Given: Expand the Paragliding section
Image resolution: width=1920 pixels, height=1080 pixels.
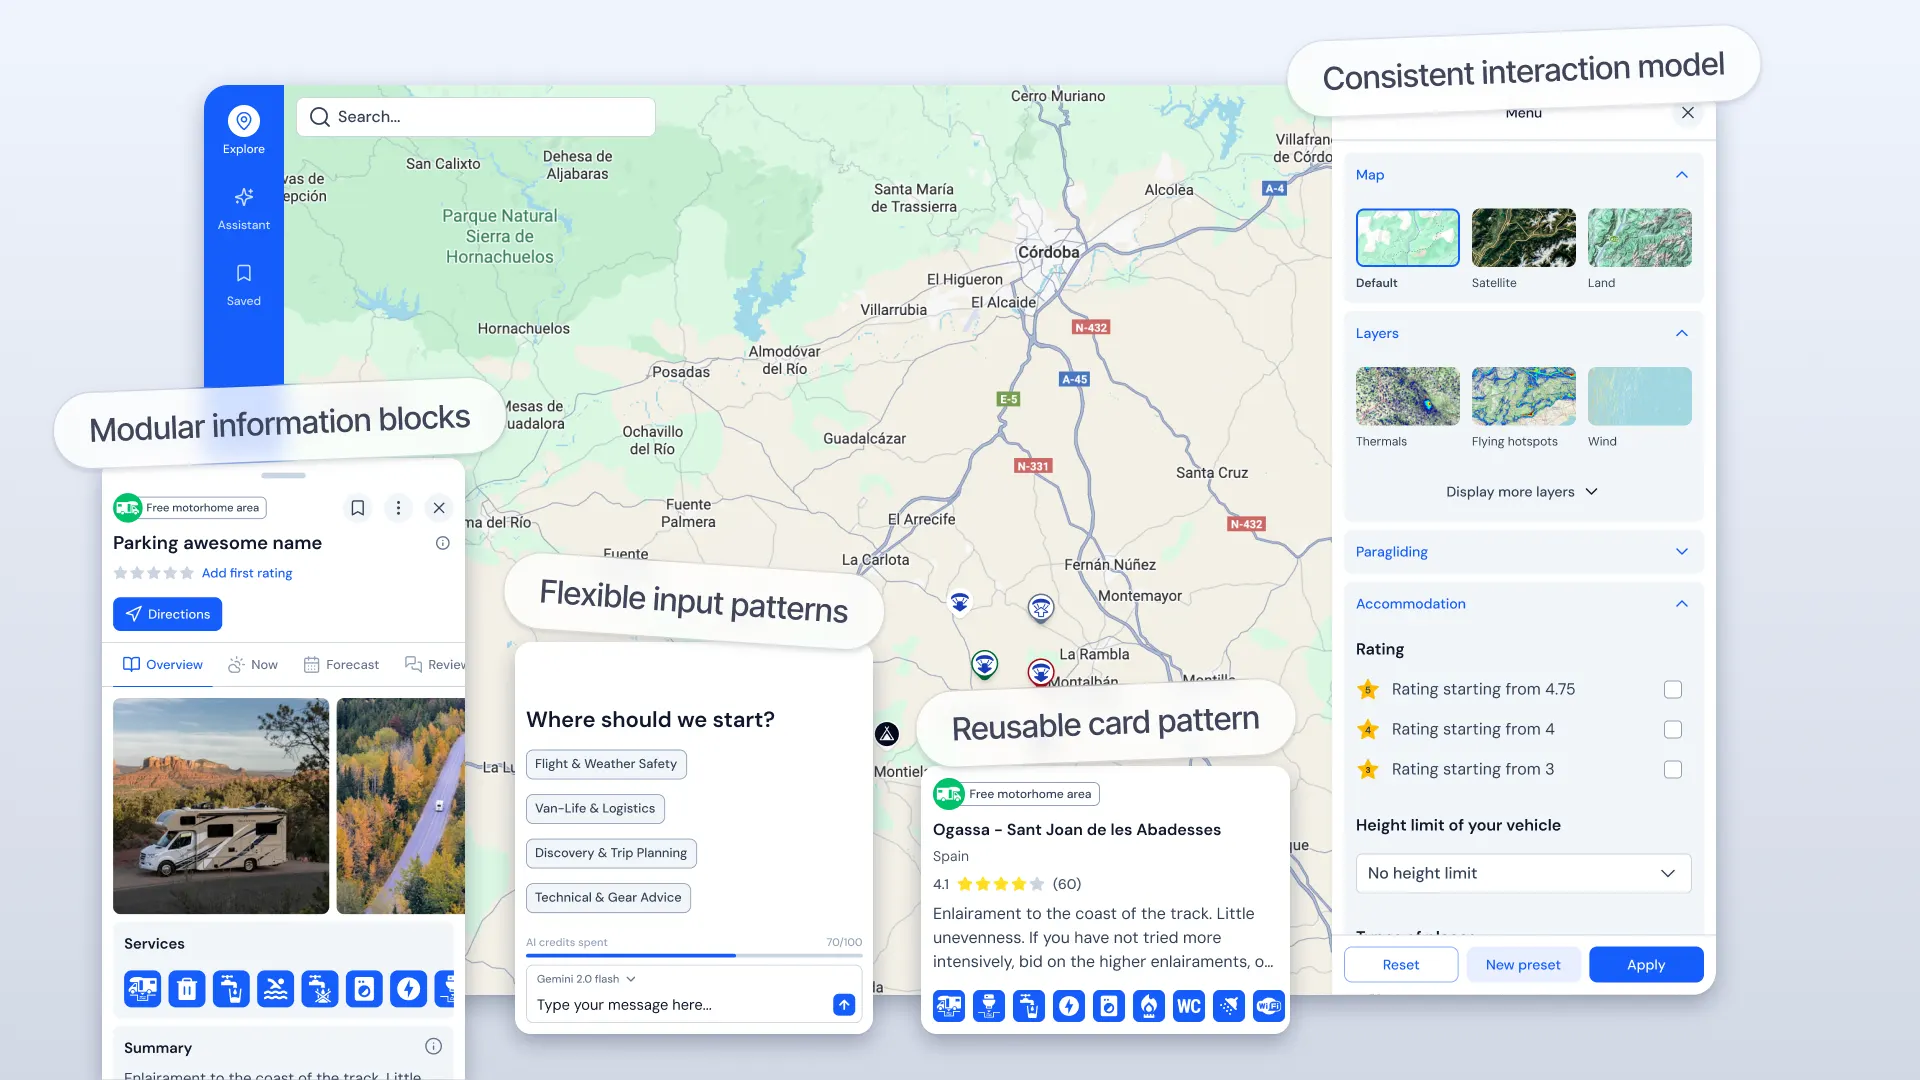Looking at the screenshot, I should point(1682,552).
